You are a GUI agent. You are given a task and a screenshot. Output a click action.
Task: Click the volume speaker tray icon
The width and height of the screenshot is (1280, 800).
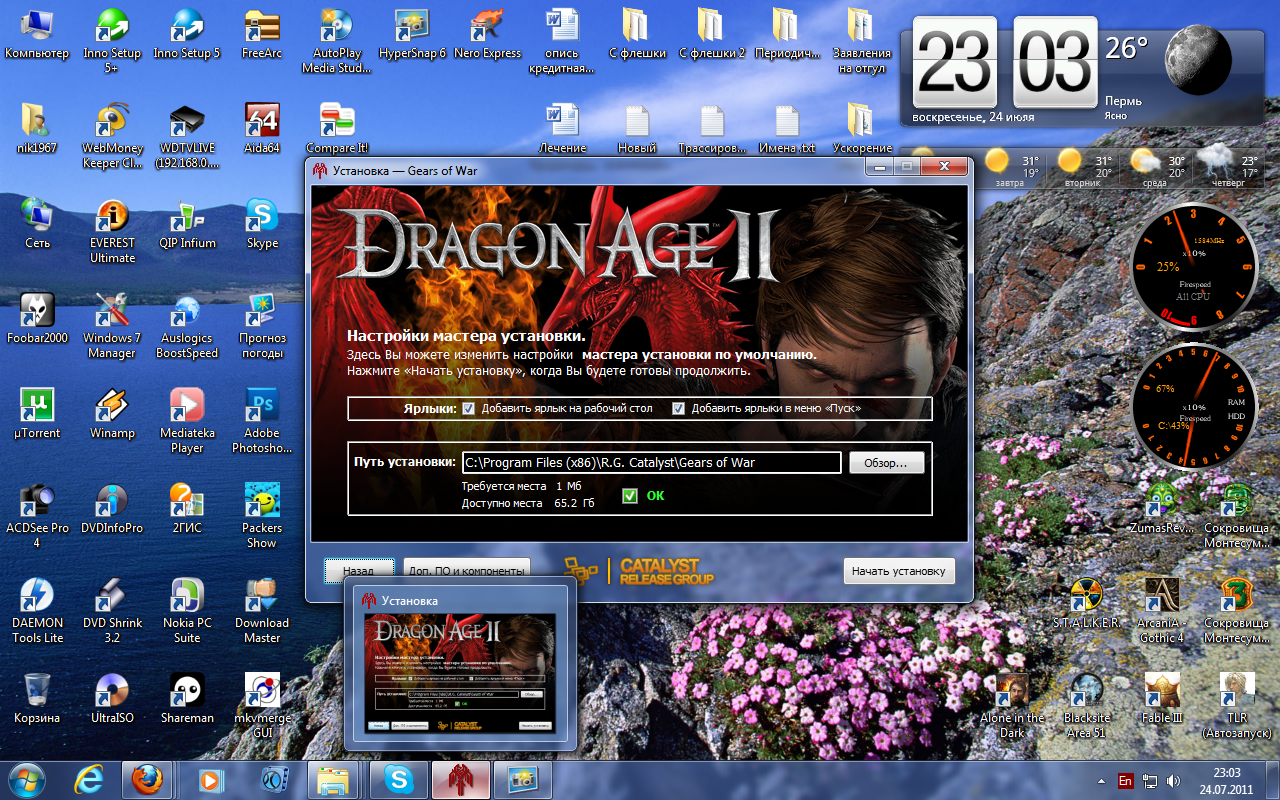(x=1173, y=781)
